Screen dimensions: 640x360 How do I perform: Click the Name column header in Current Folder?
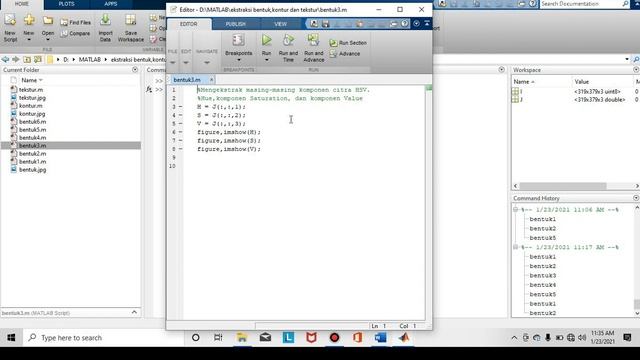(32, 80)
